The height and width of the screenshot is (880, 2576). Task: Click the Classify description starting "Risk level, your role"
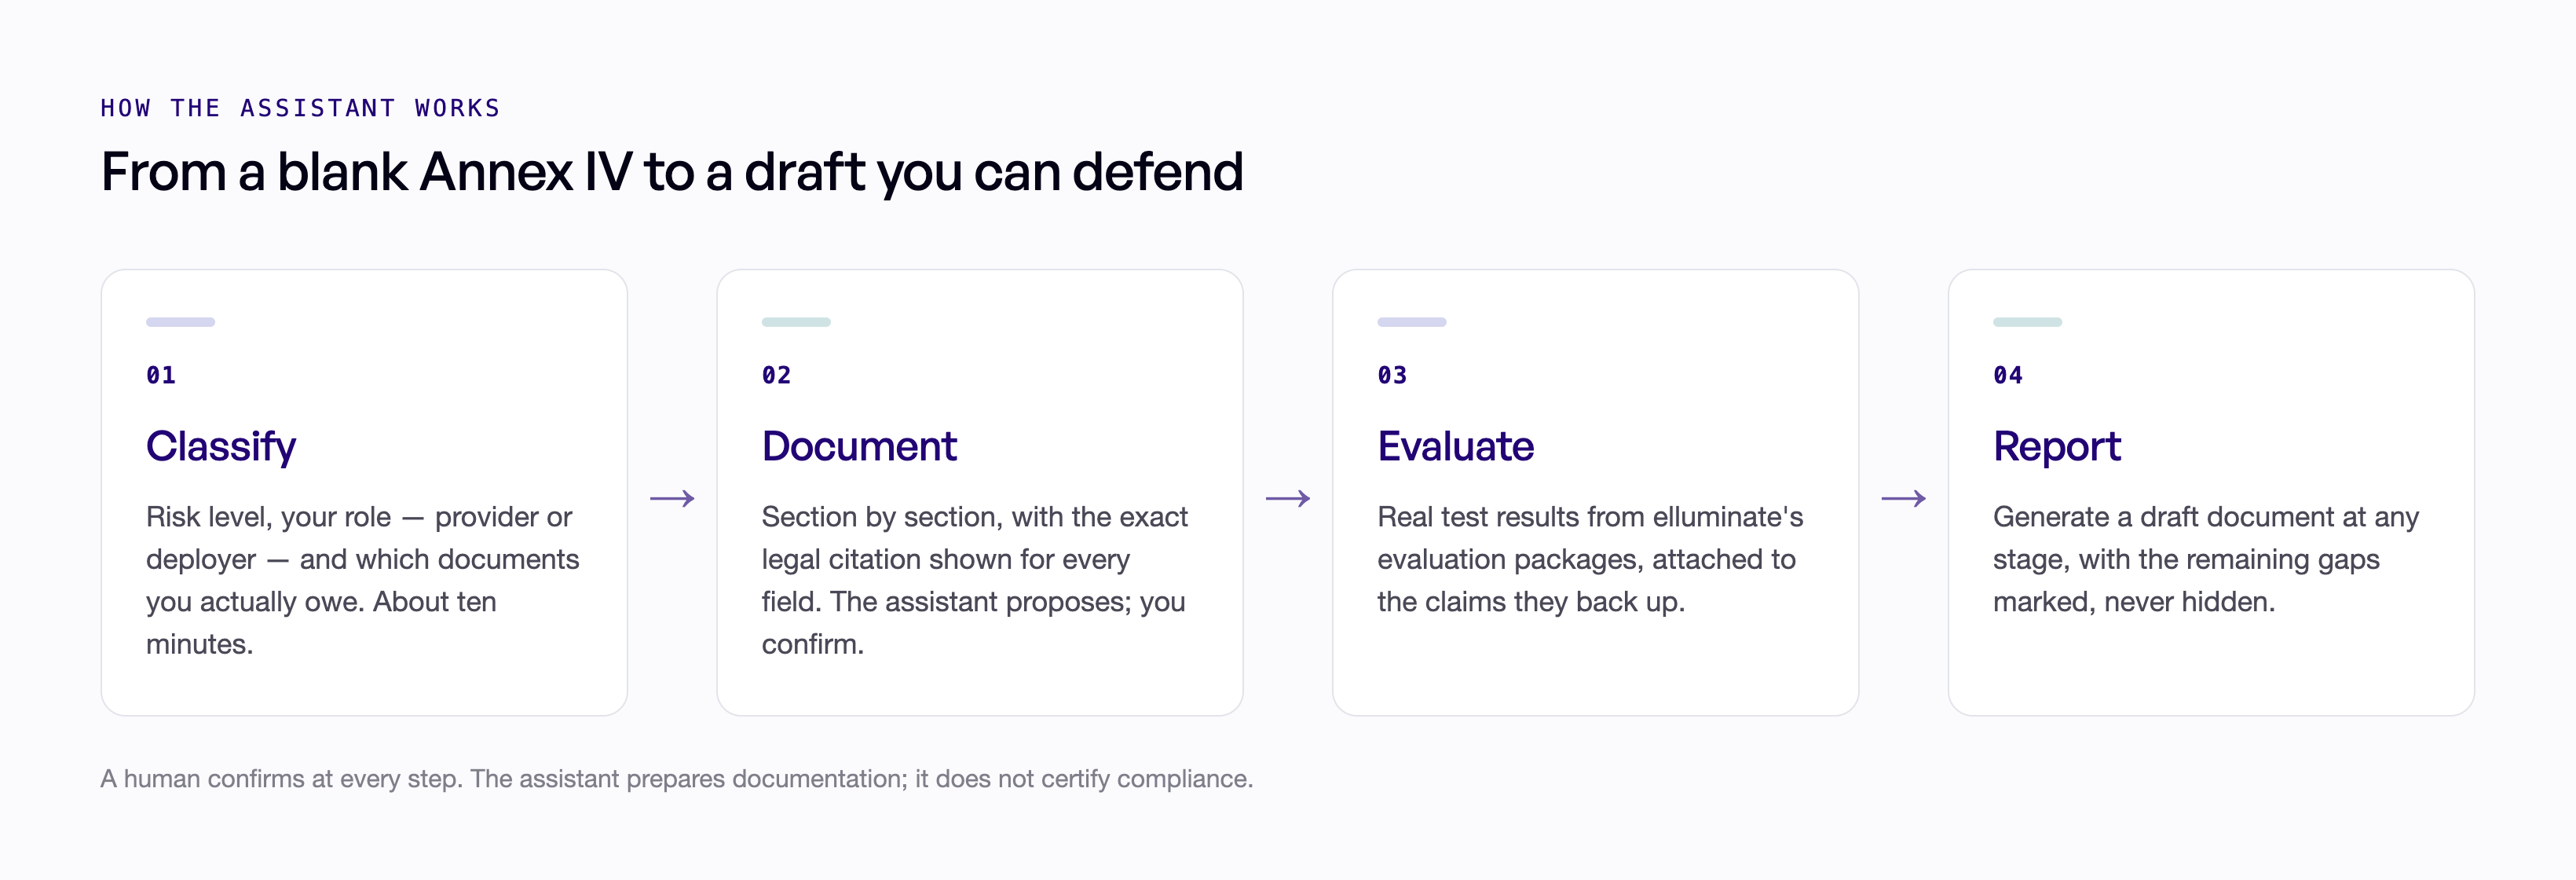click(363, 580)
